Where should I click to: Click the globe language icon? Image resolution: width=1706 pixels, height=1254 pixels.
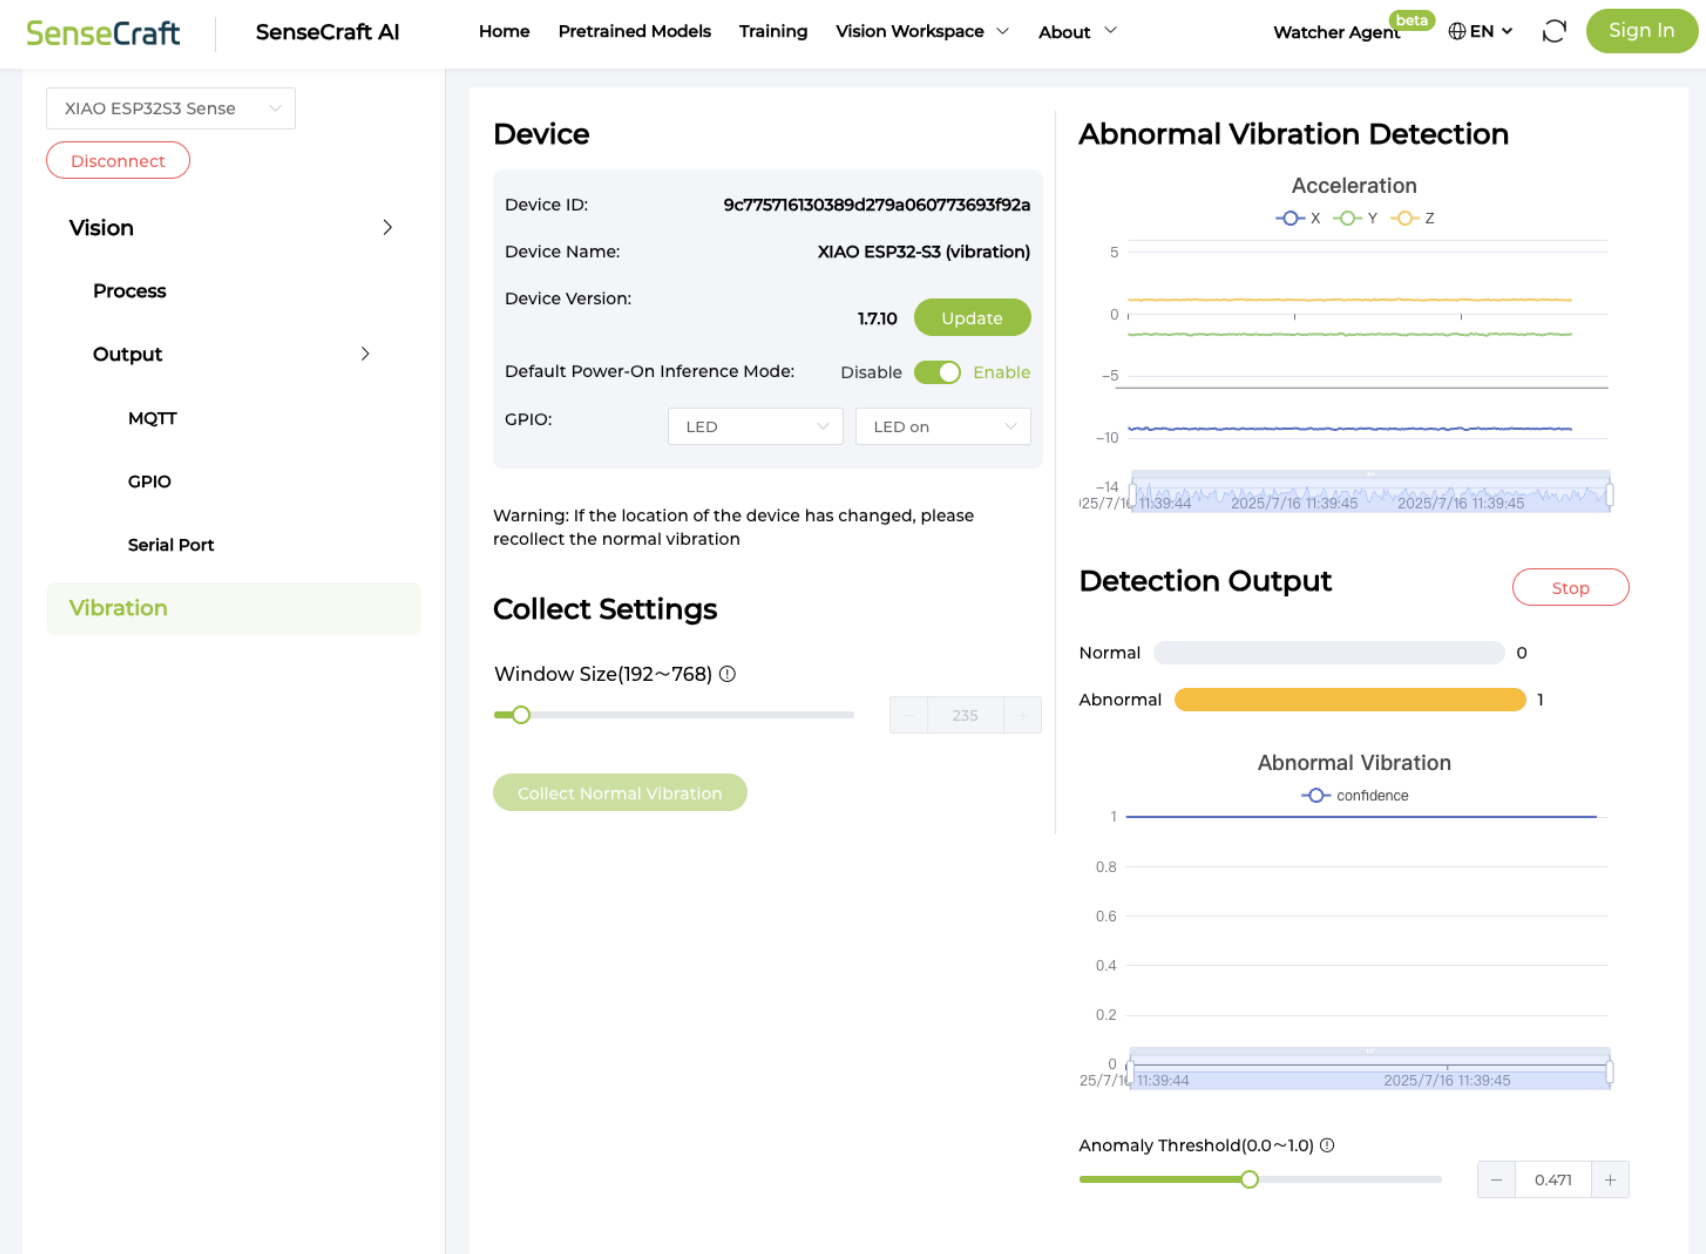pos(1457,31)
